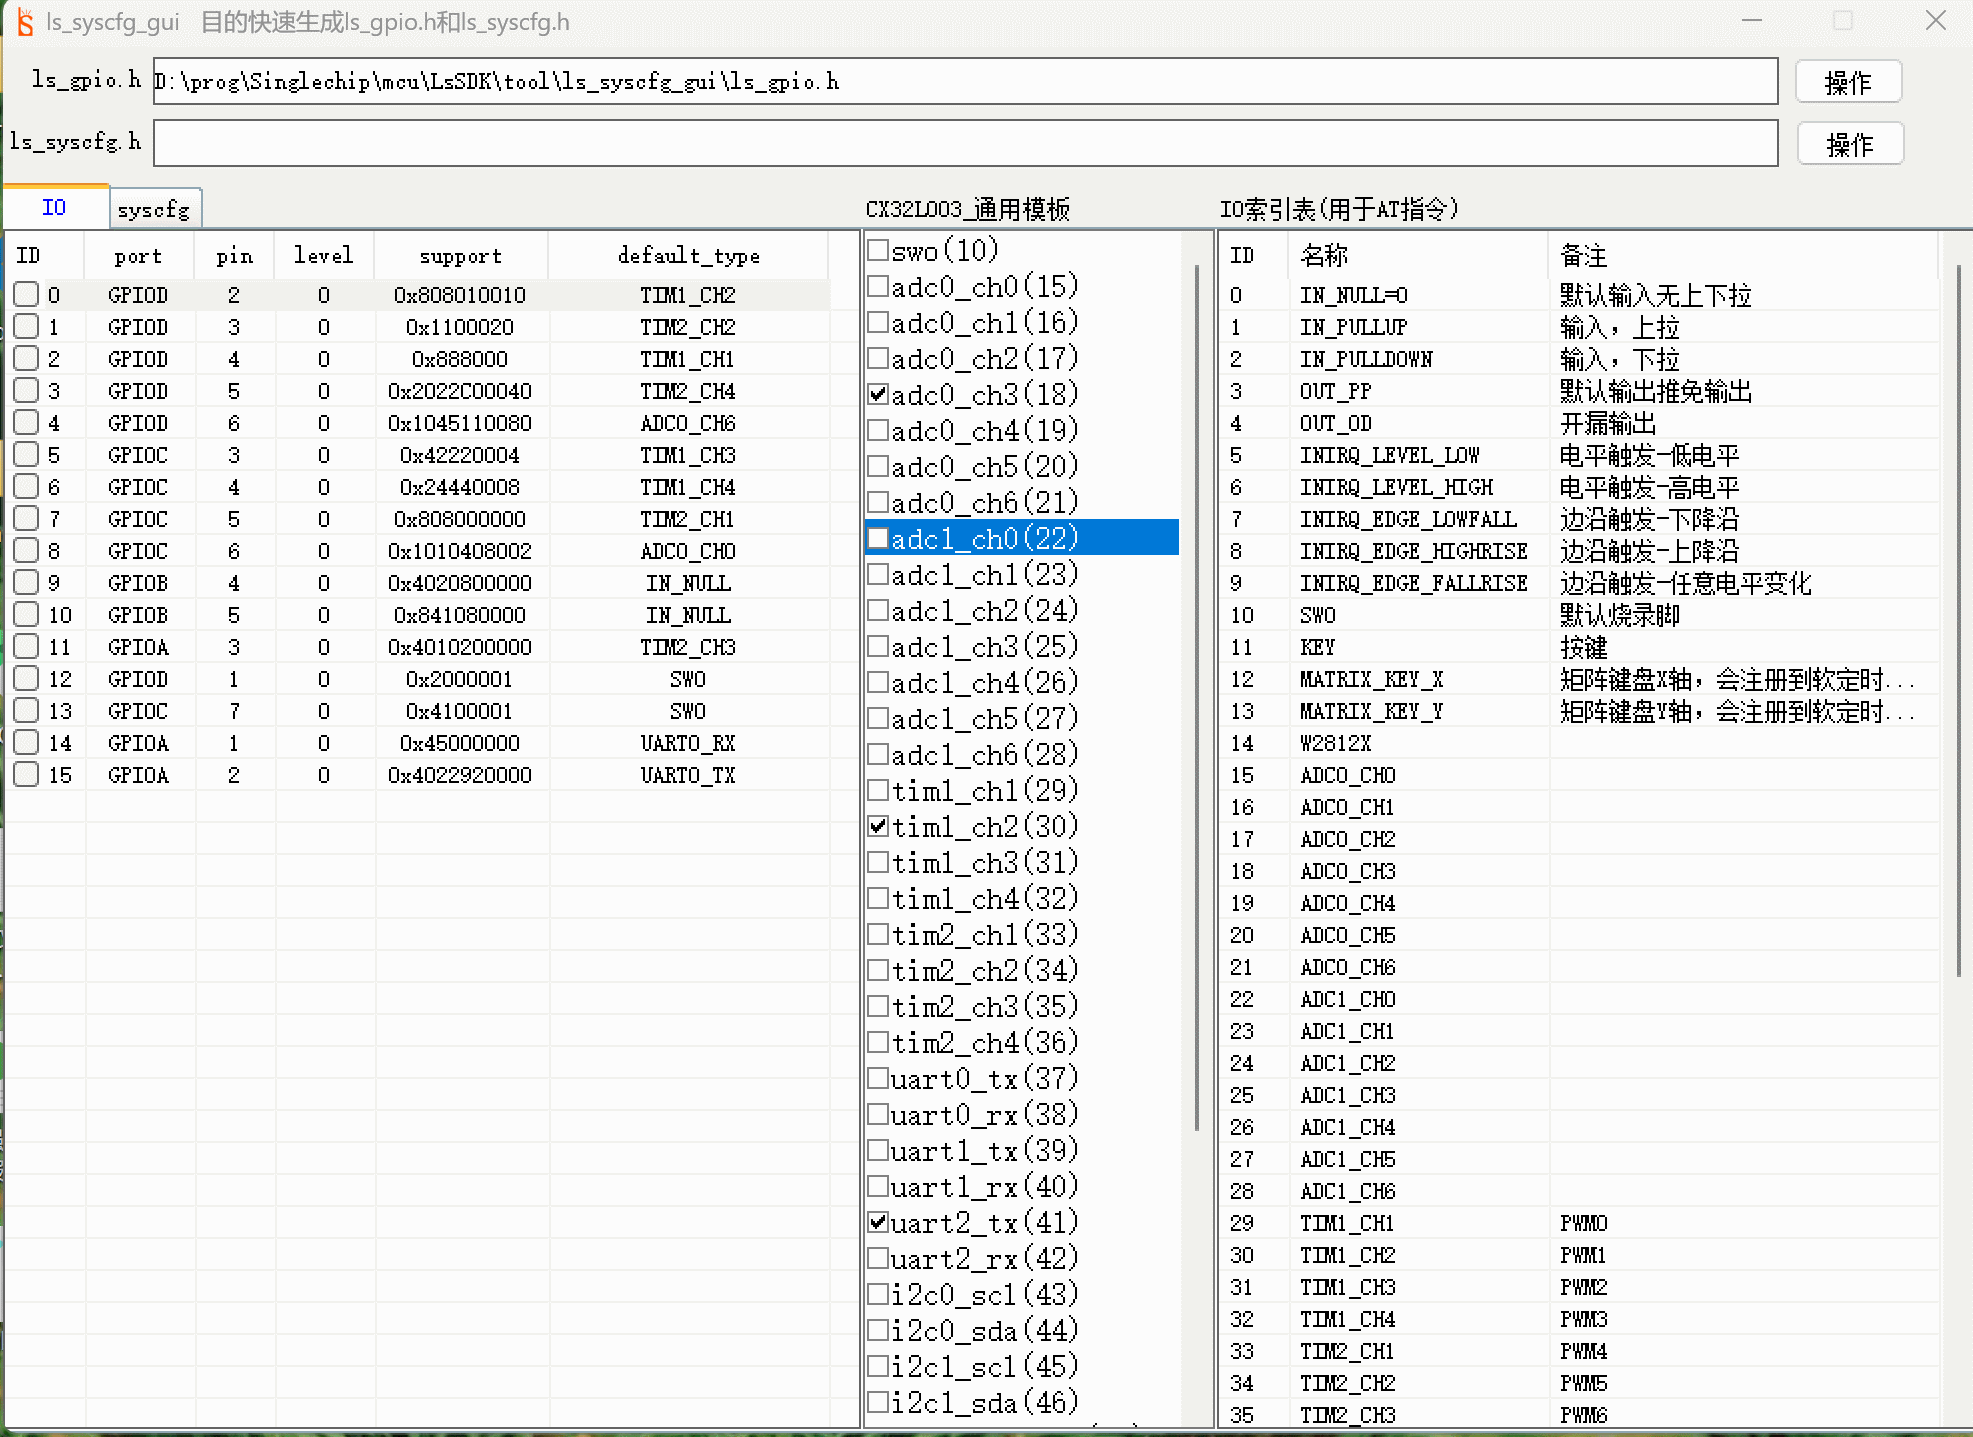Select the ADC0_CH6 default type cell
The width and height of the screenshot is (1973, 1437).
[x=688, y=423]
